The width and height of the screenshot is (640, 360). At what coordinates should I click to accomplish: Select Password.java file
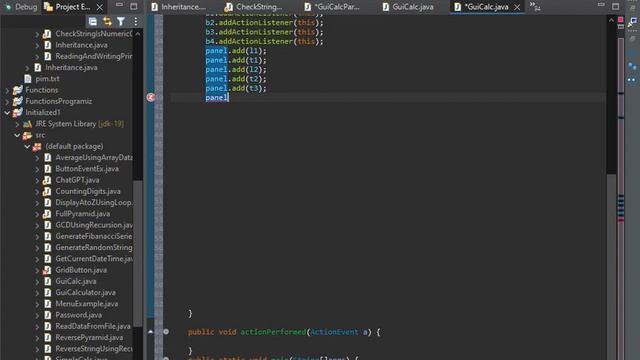[78, 315]
